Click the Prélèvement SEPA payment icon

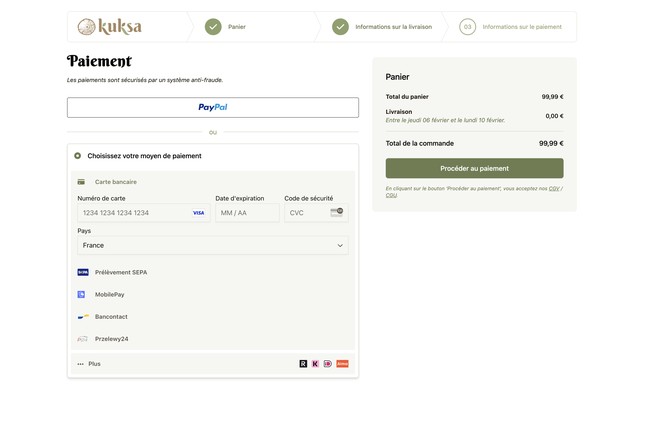coord(82,272)
